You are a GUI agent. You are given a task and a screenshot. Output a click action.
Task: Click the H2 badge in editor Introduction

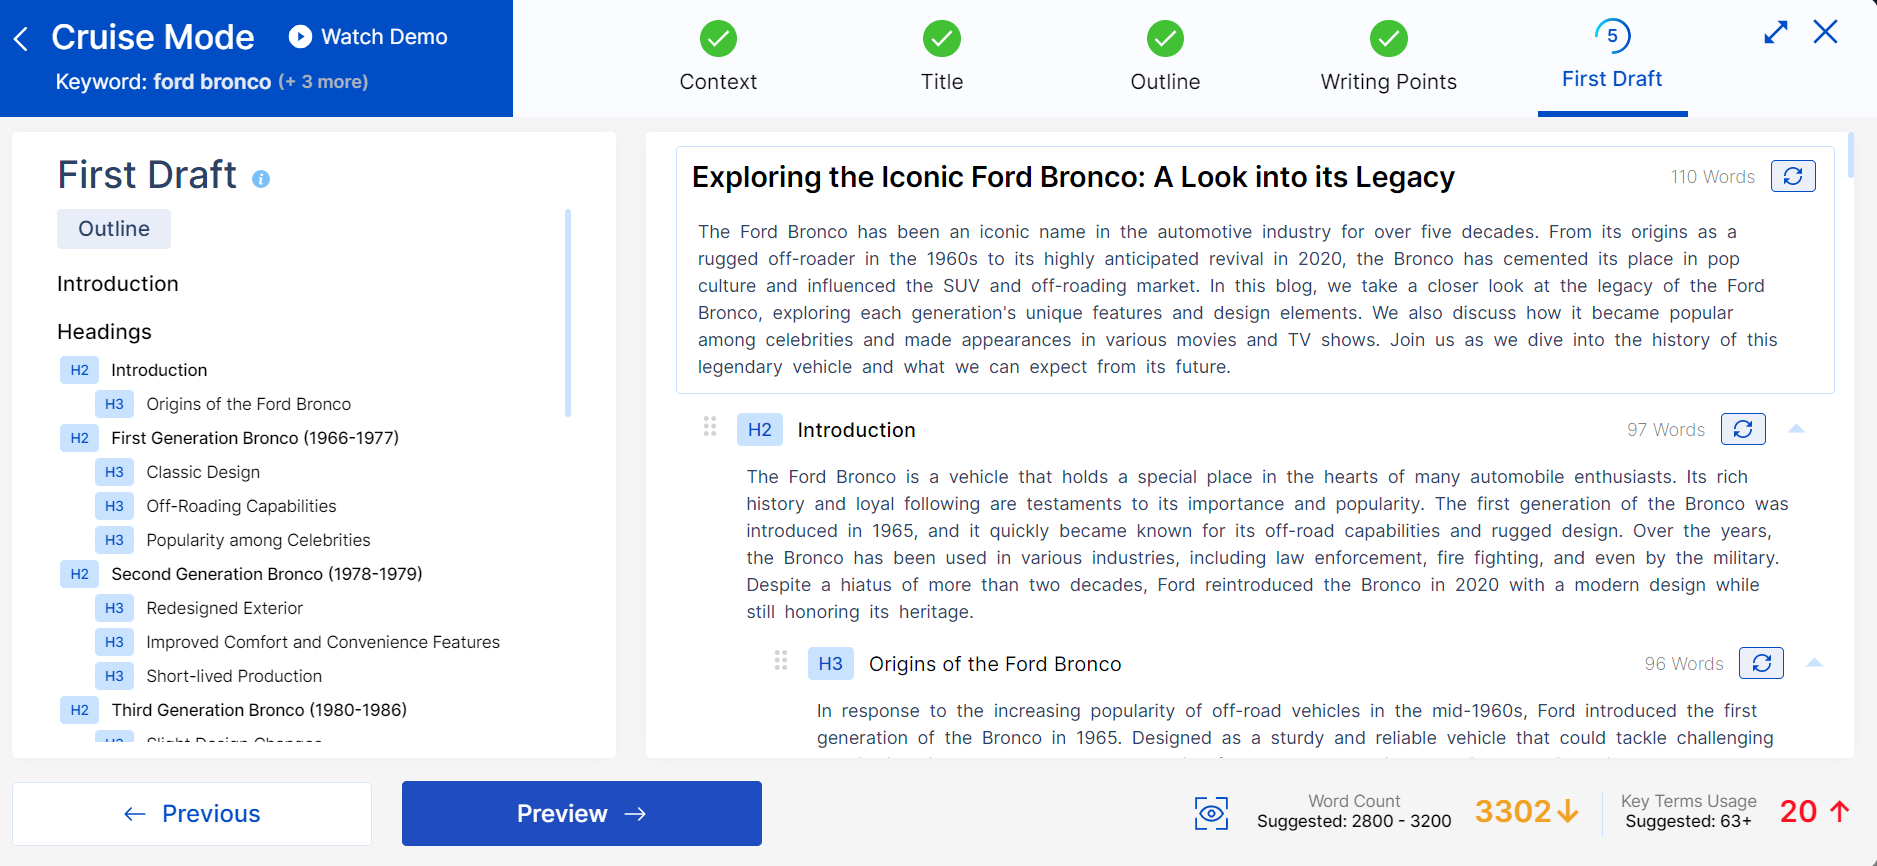coord(760,430)
